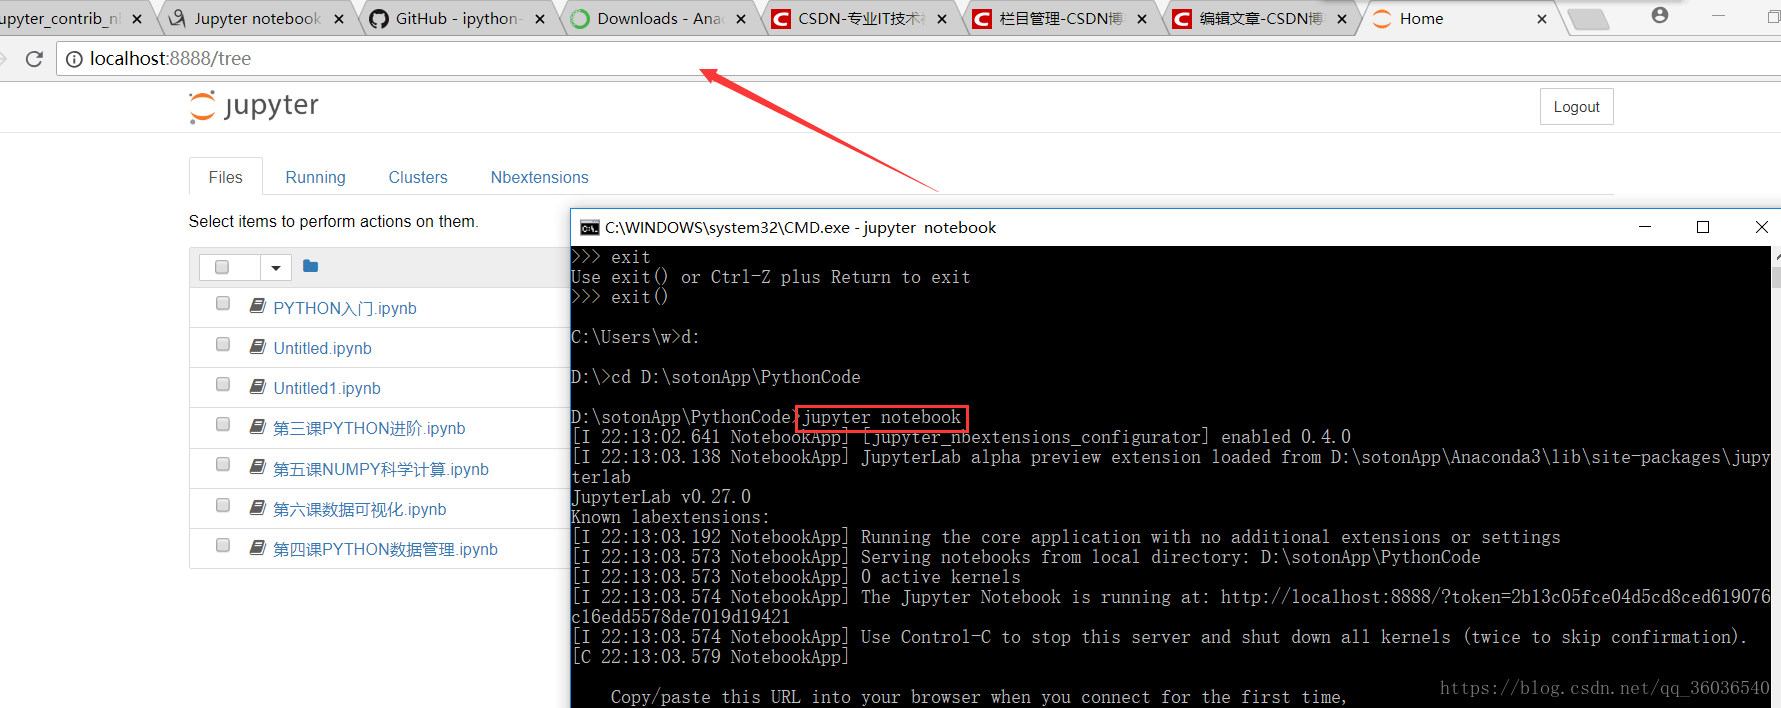Screen dimensions: 1781x708
Task: Open the Untitled.ipynb notebook
Action: (x=323, y=348)
